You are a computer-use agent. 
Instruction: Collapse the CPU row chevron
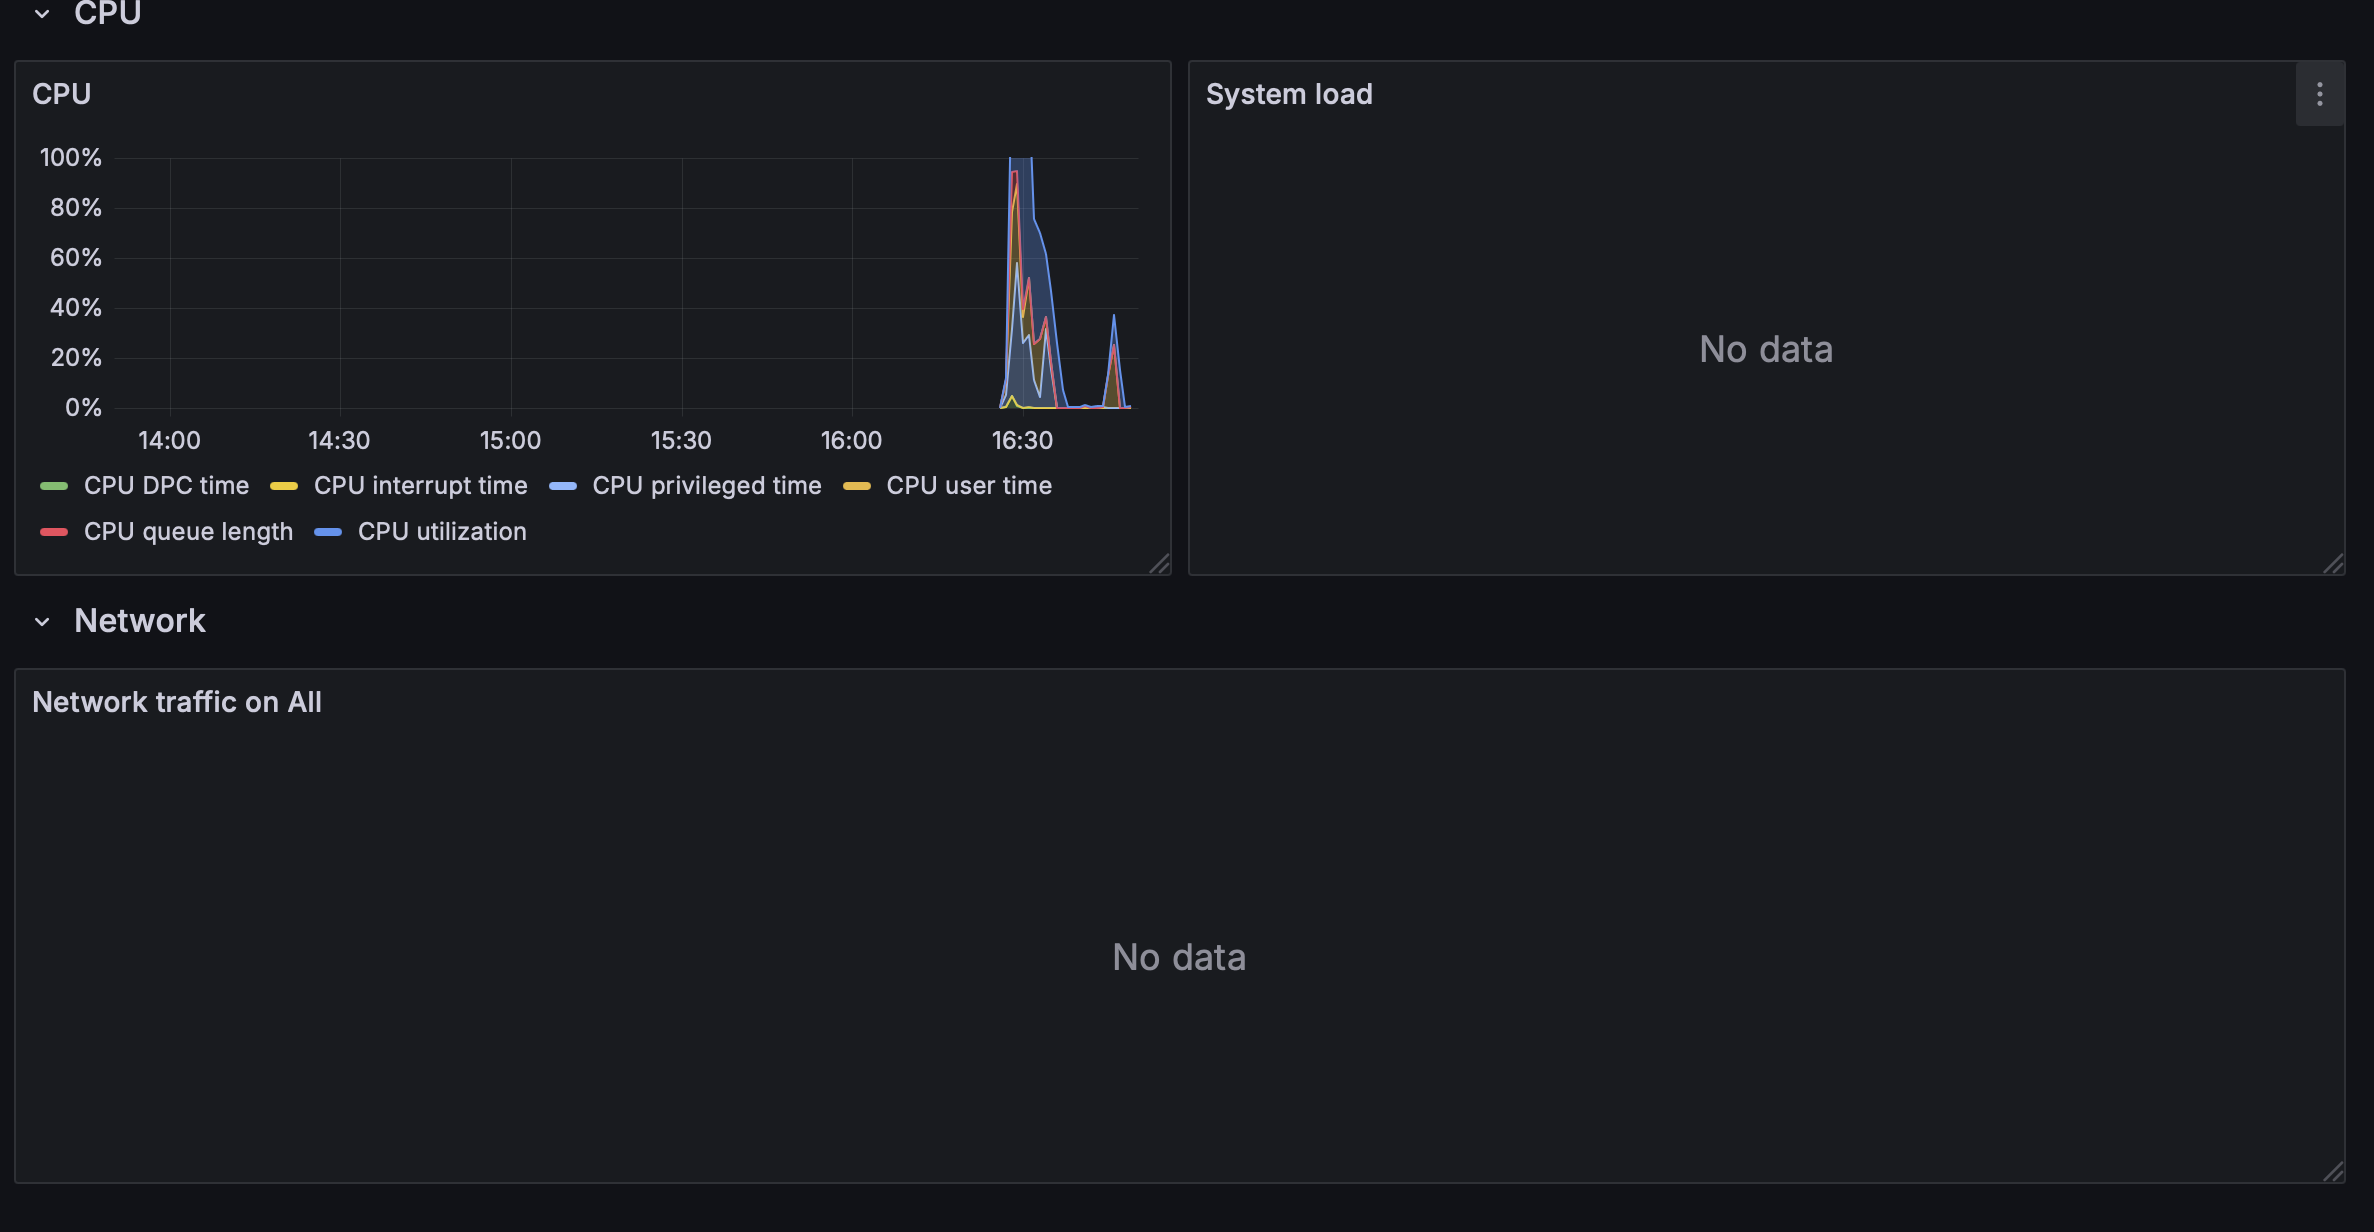pos(42,14)
